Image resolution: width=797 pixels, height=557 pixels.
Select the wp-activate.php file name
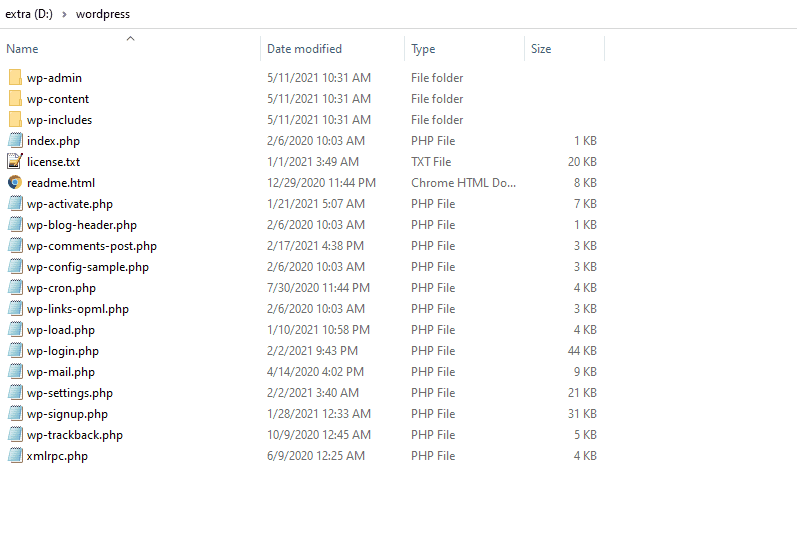tap(70, 204)
